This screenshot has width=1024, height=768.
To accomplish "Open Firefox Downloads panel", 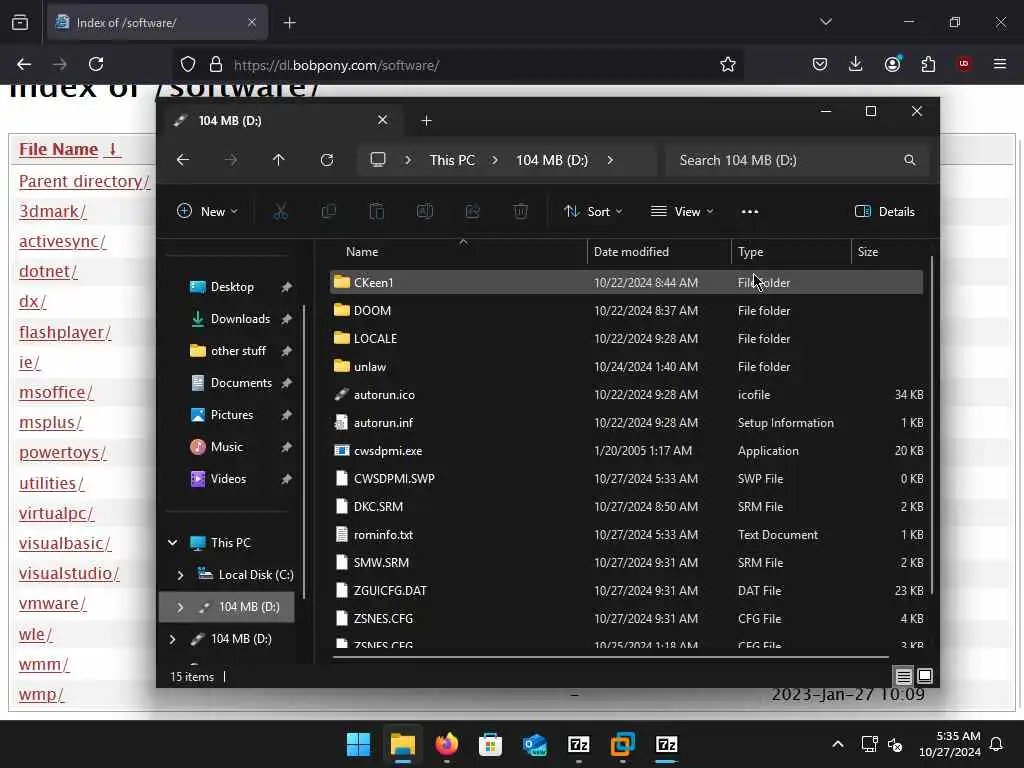I will pyautogui.click(x=856, y=64).
